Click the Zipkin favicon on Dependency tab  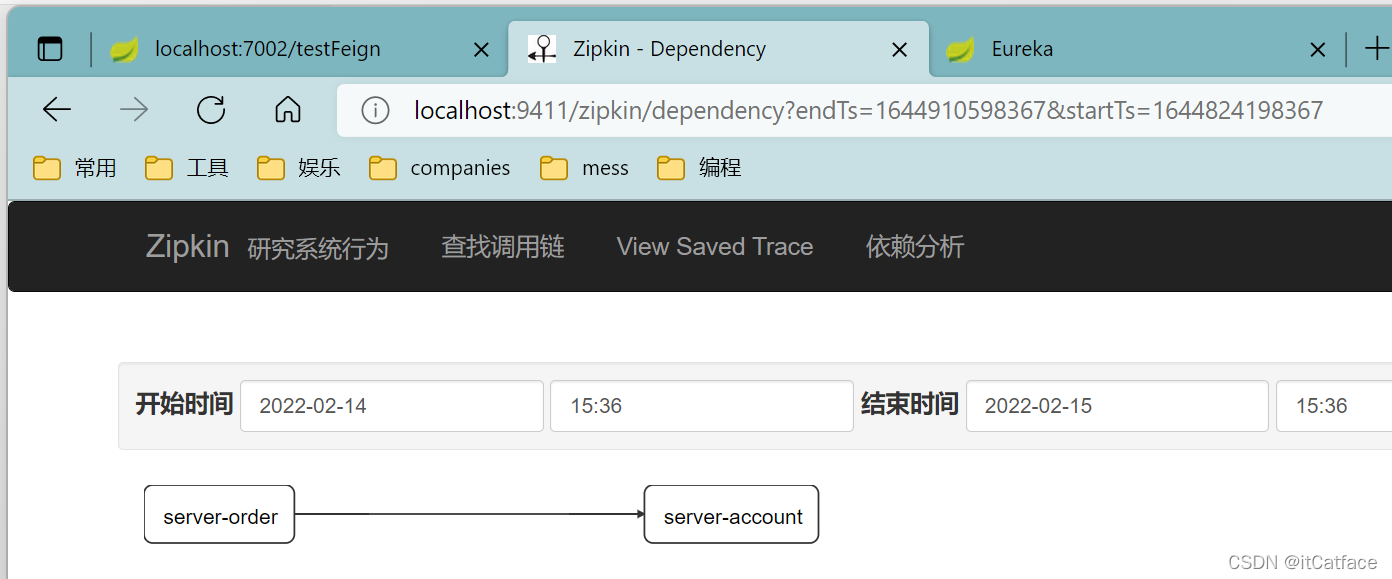point(542,49)
